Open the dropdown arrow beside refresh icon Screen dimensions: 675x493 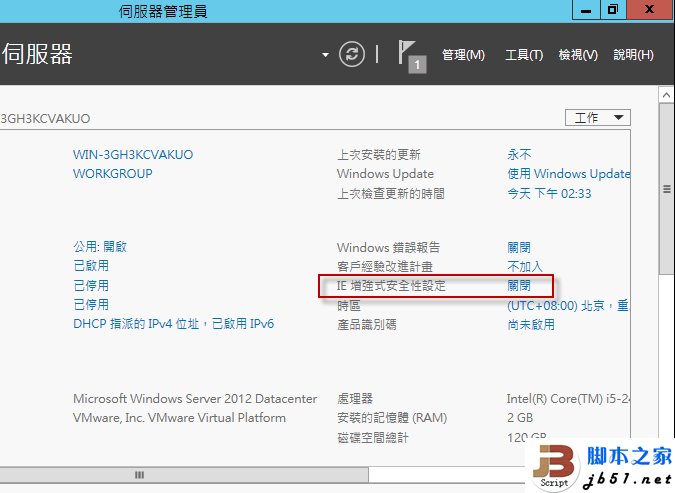pyautogui.click(x=325, y=55)
